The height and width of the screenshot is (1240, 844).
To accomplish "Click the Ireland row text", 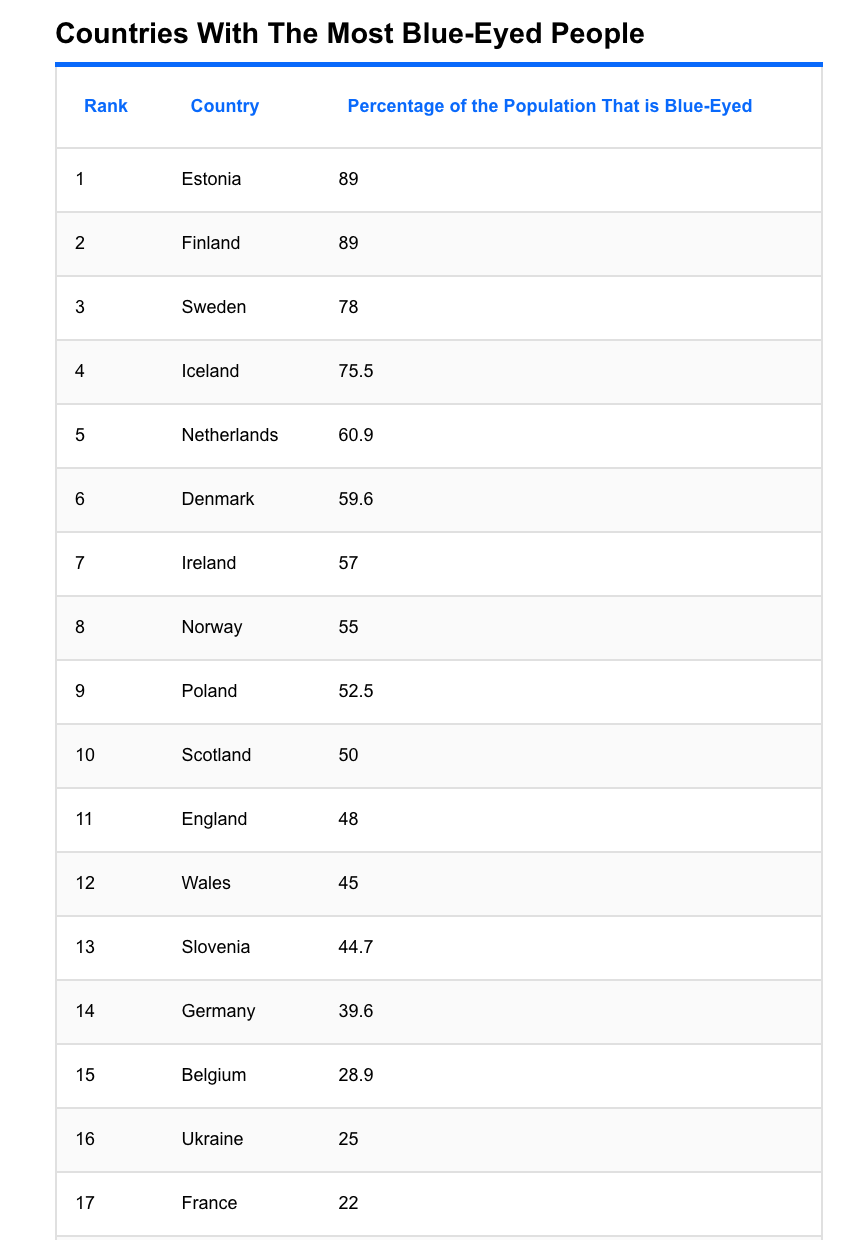I will tap(209, 563).
